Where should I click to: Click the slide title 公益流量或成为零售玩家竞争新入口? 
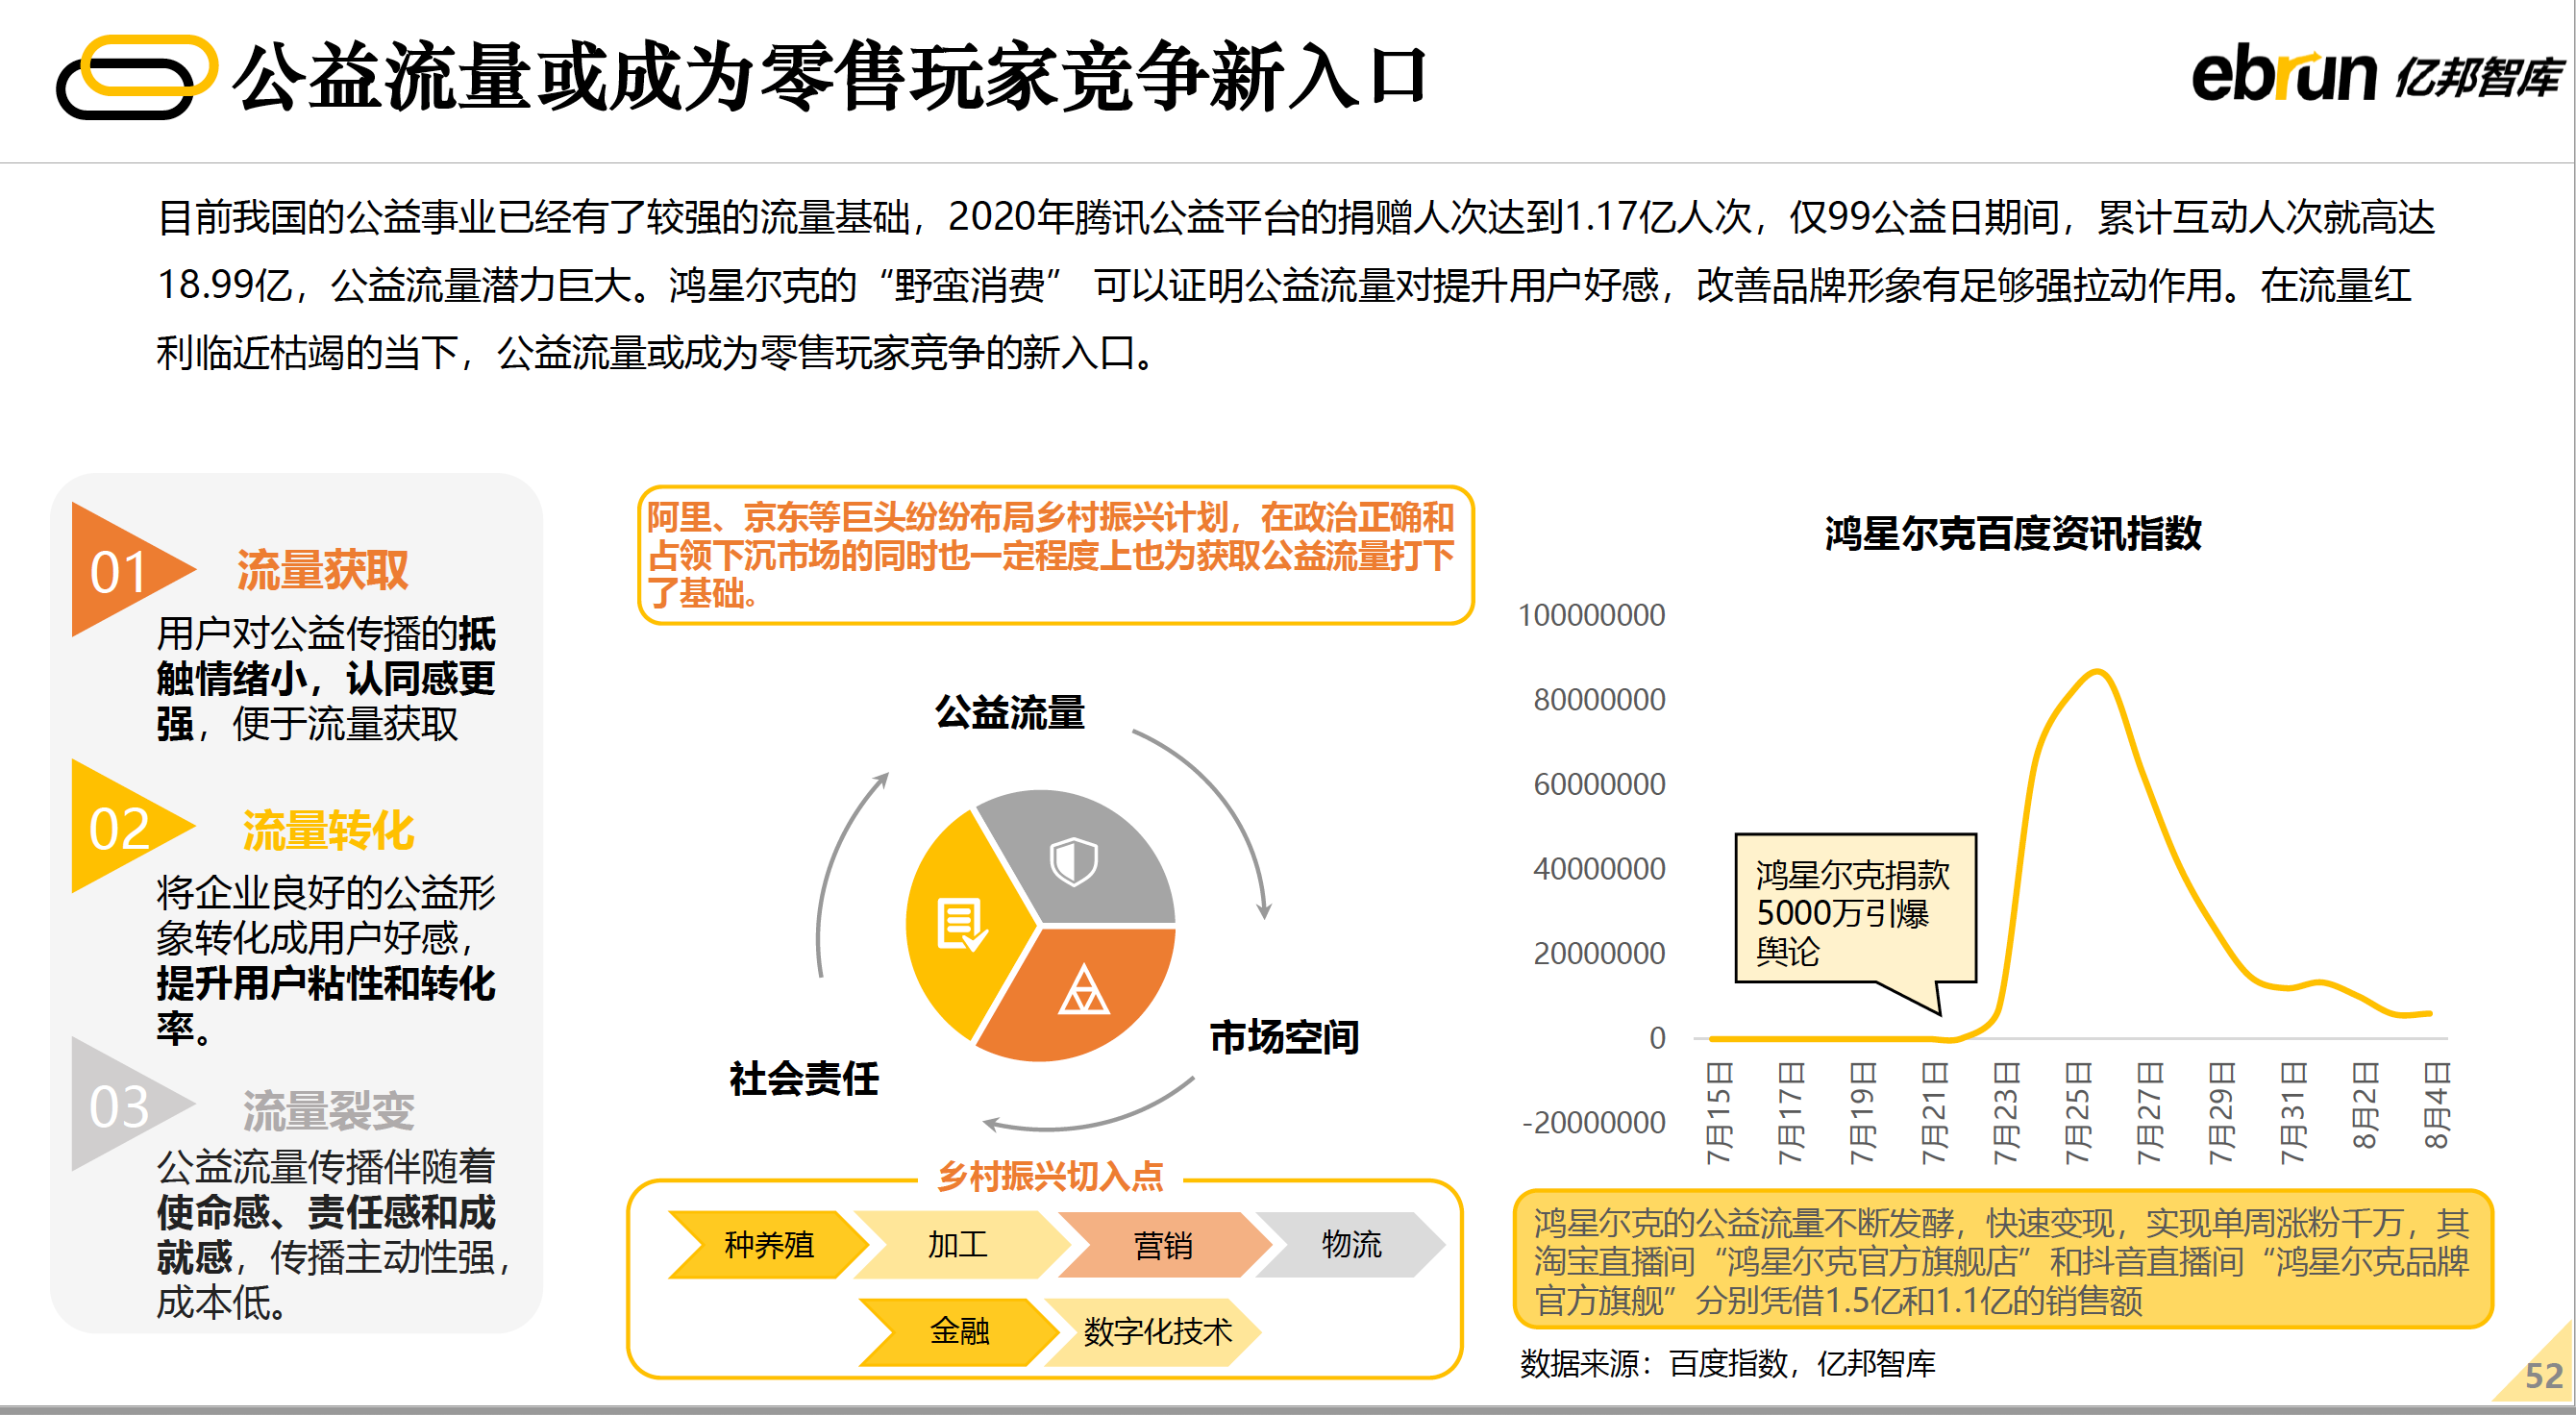830,76
